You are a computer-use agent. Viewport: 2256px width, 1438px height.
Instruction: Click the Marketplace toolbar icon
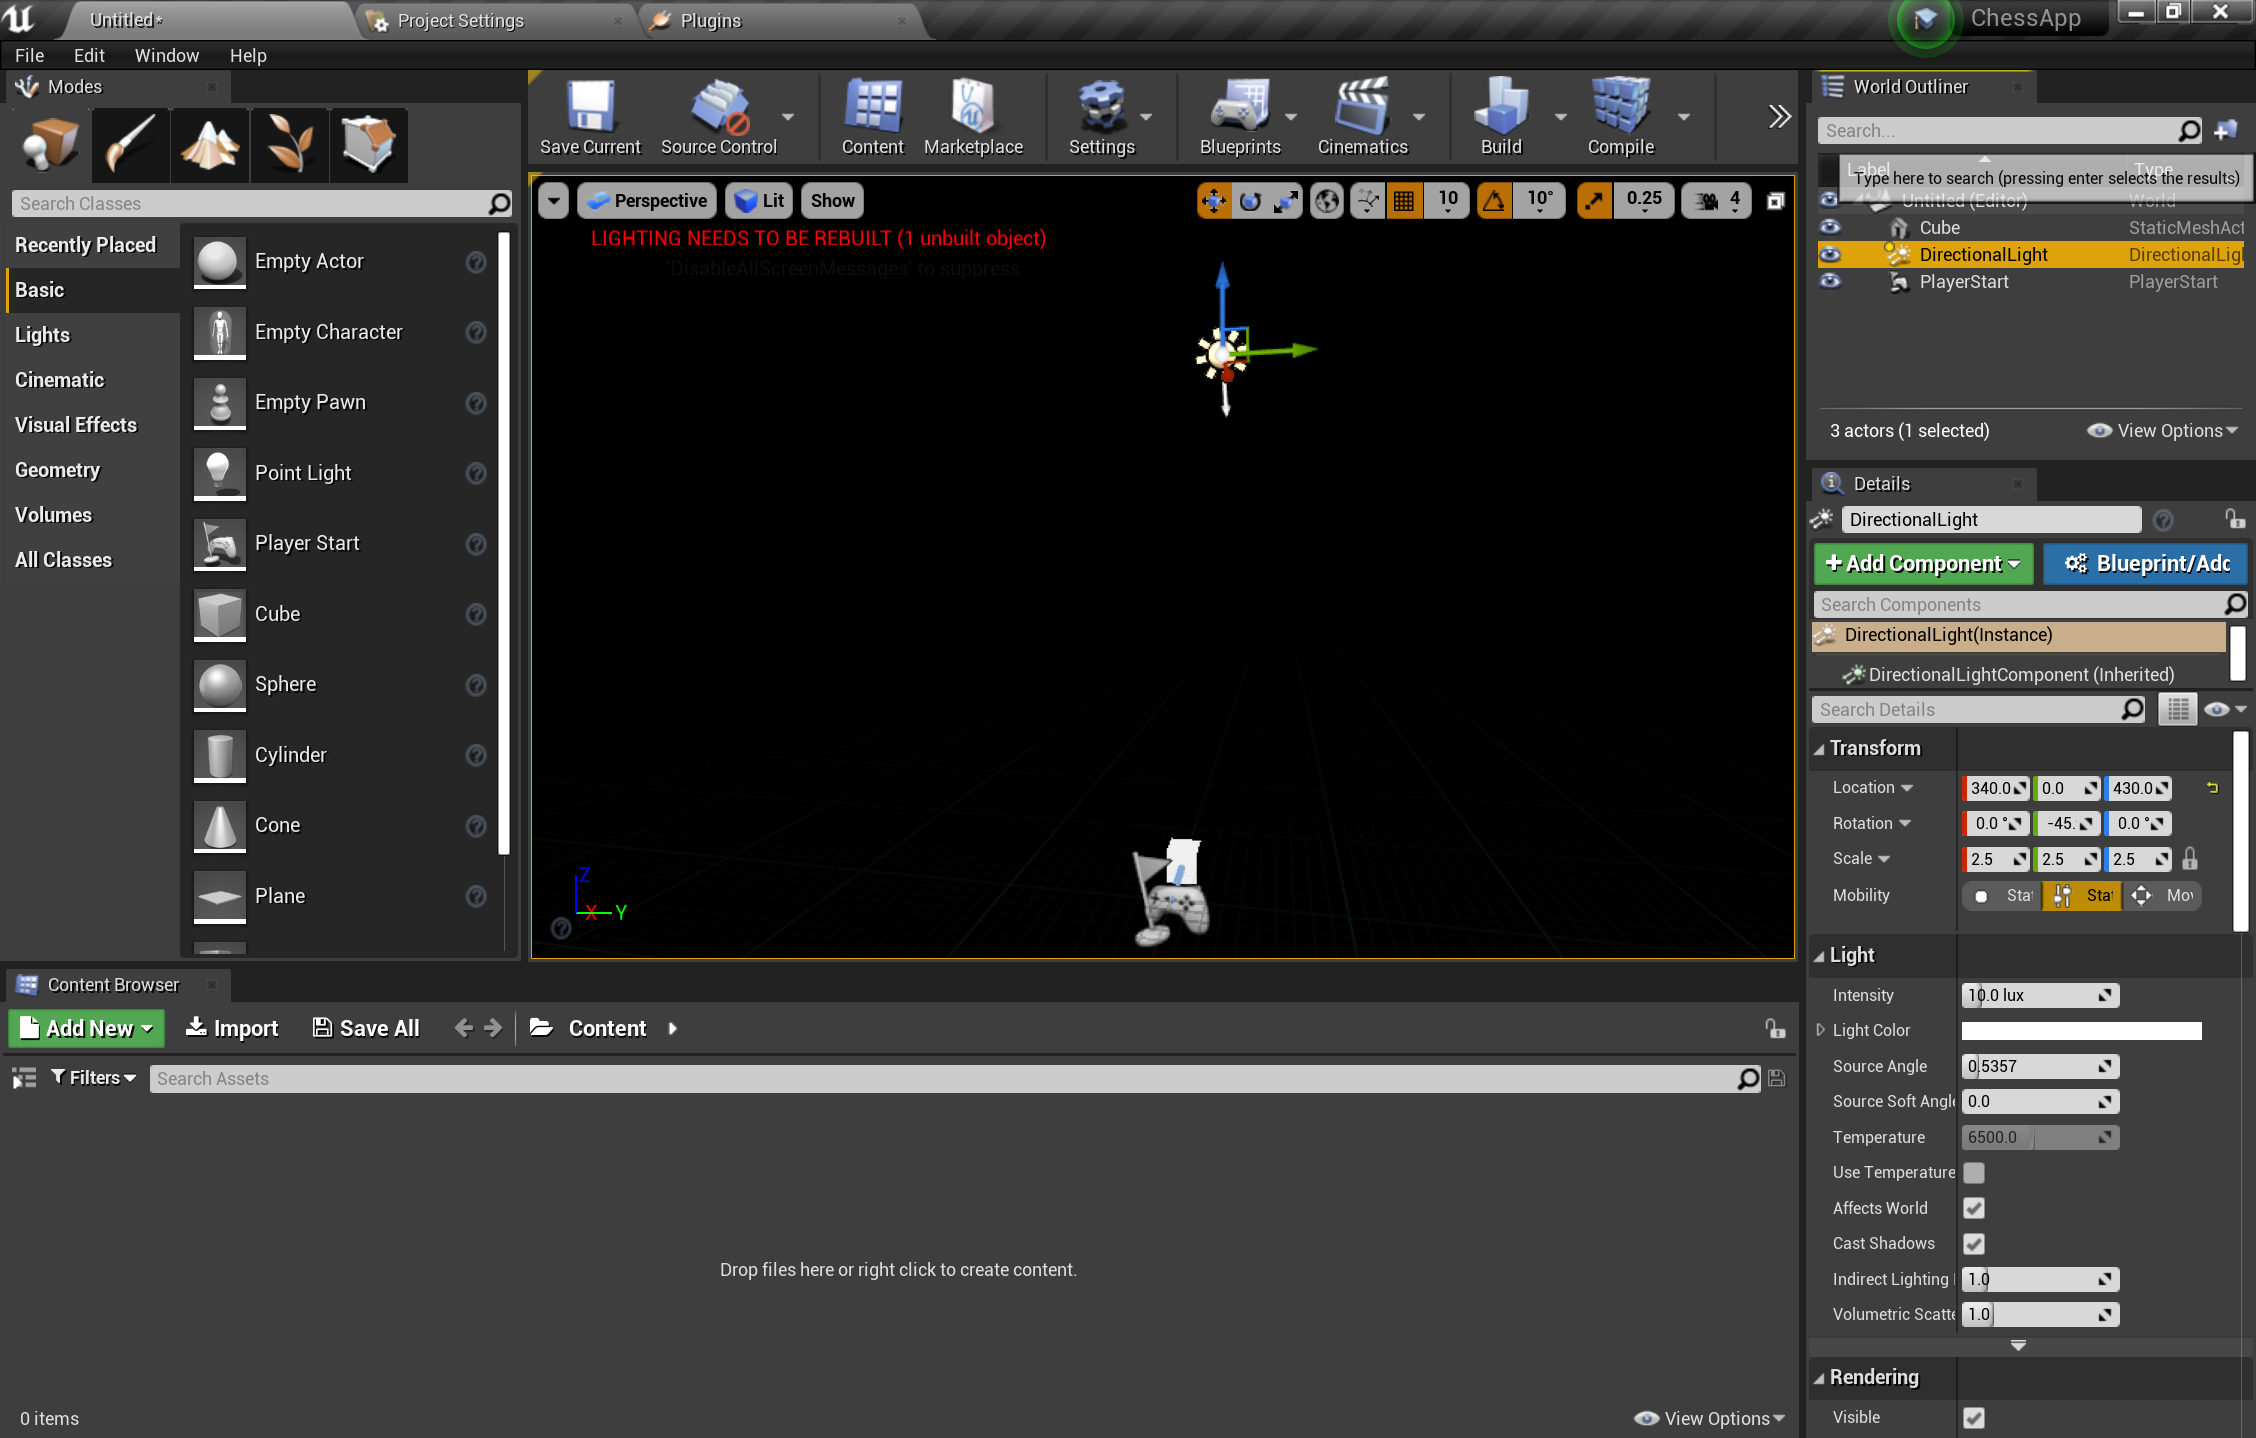click(973, 123)
